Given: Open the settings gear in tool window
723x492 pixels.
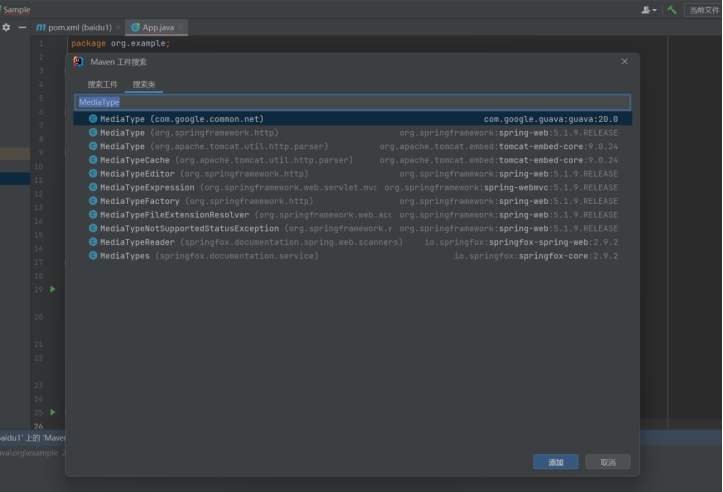Looking at the screenshot, I should [x=6, y=28].
